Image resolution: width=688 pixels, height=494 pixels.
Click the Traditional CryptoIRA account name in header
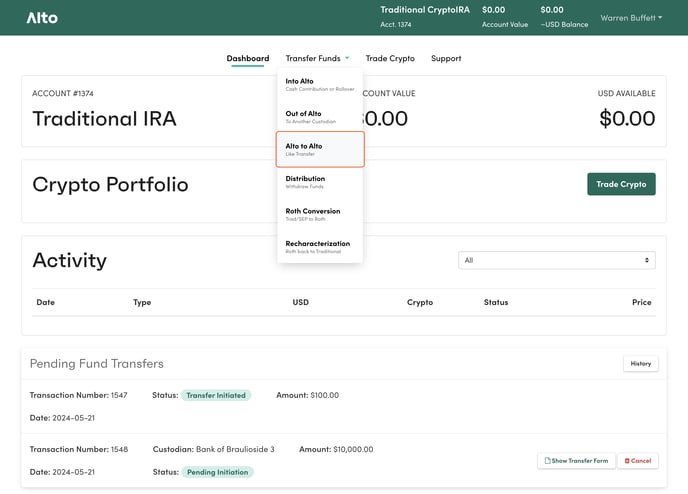[x=425, y=10]
